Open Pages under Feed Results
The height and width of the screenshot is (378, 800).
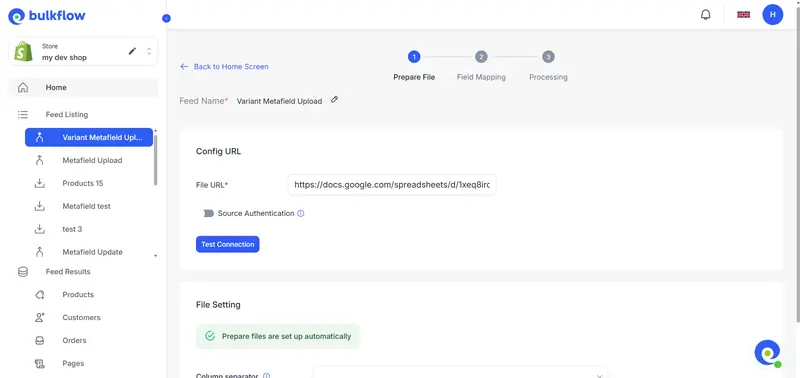pos(73,363)
